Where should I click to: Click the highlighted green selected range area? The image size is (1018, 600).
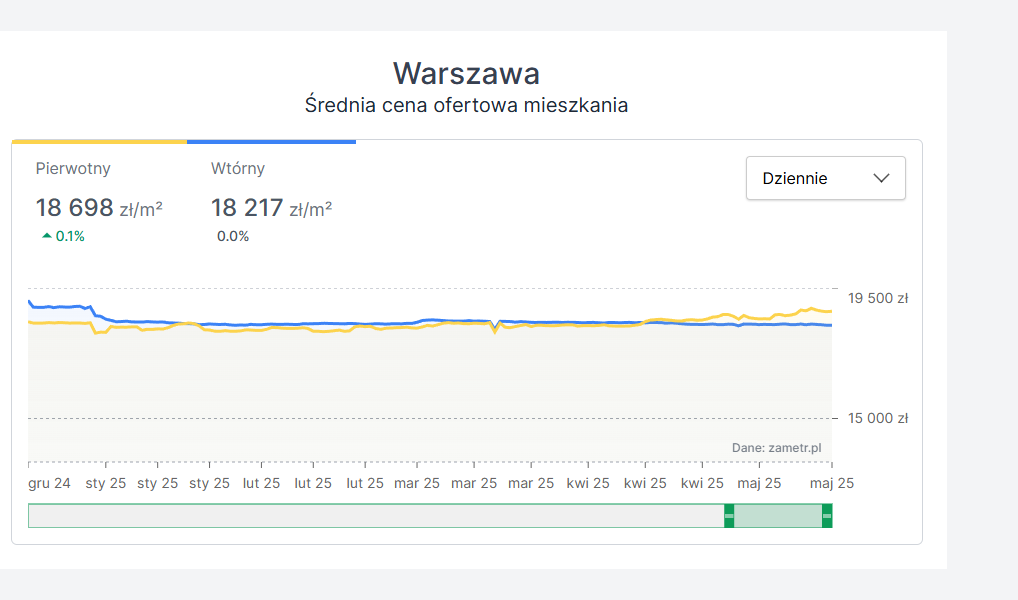pos(777,516)
